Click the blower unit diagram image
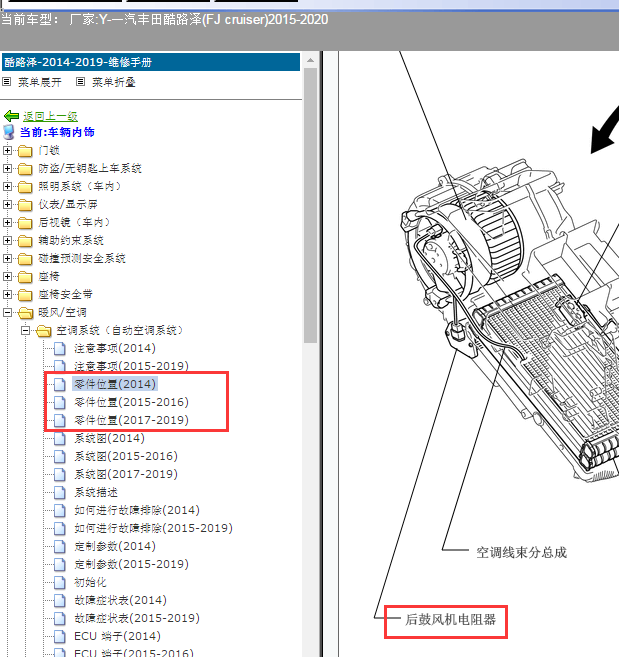 [509, 321]
